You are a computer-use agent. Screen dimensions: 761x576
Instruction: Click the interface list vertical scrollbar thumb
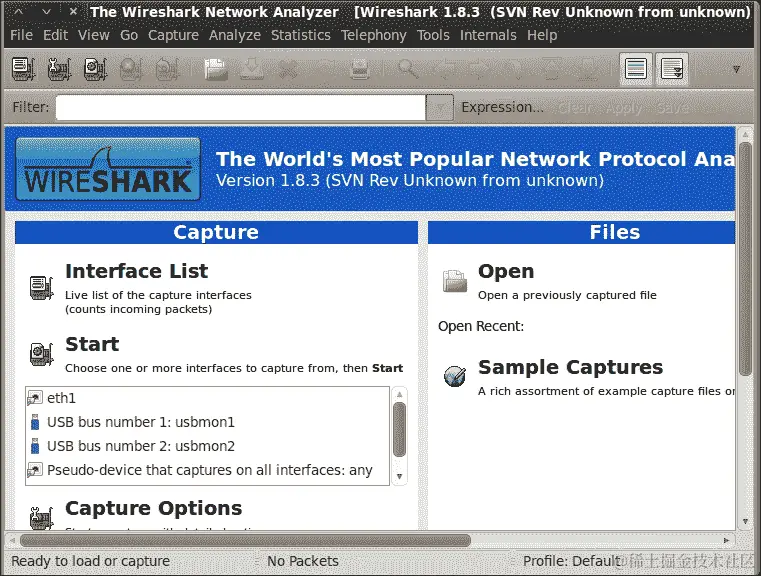click(399, 429)
